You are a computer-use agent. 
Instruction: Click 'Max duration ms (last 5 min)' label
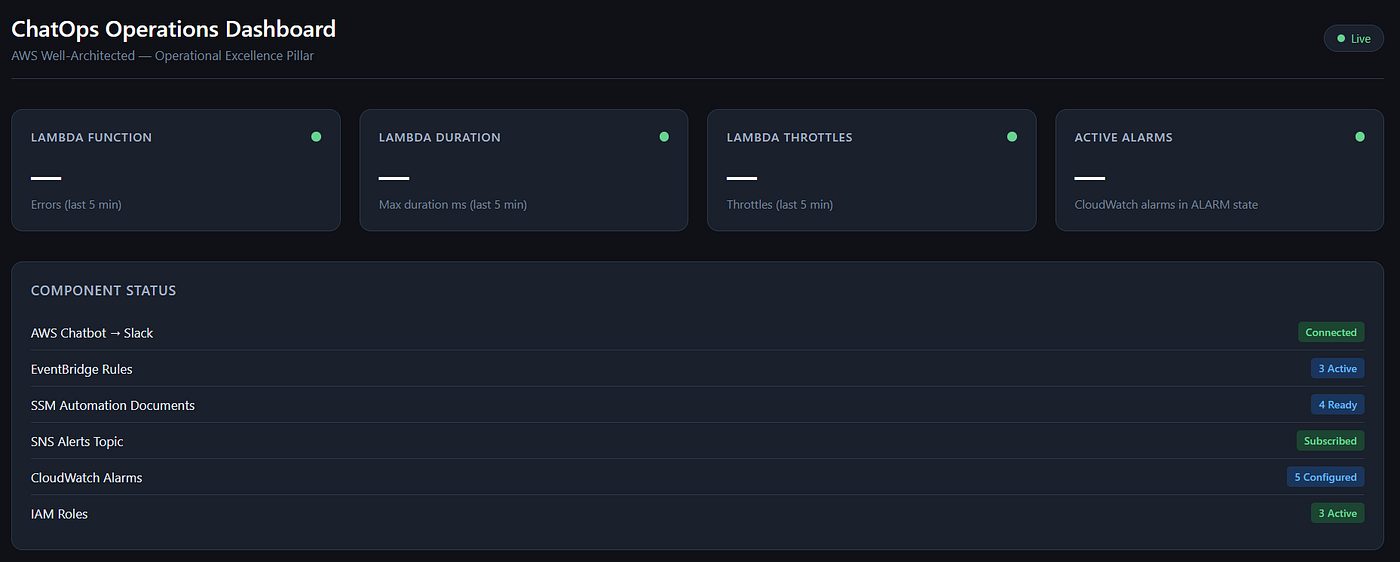point(453,205)
